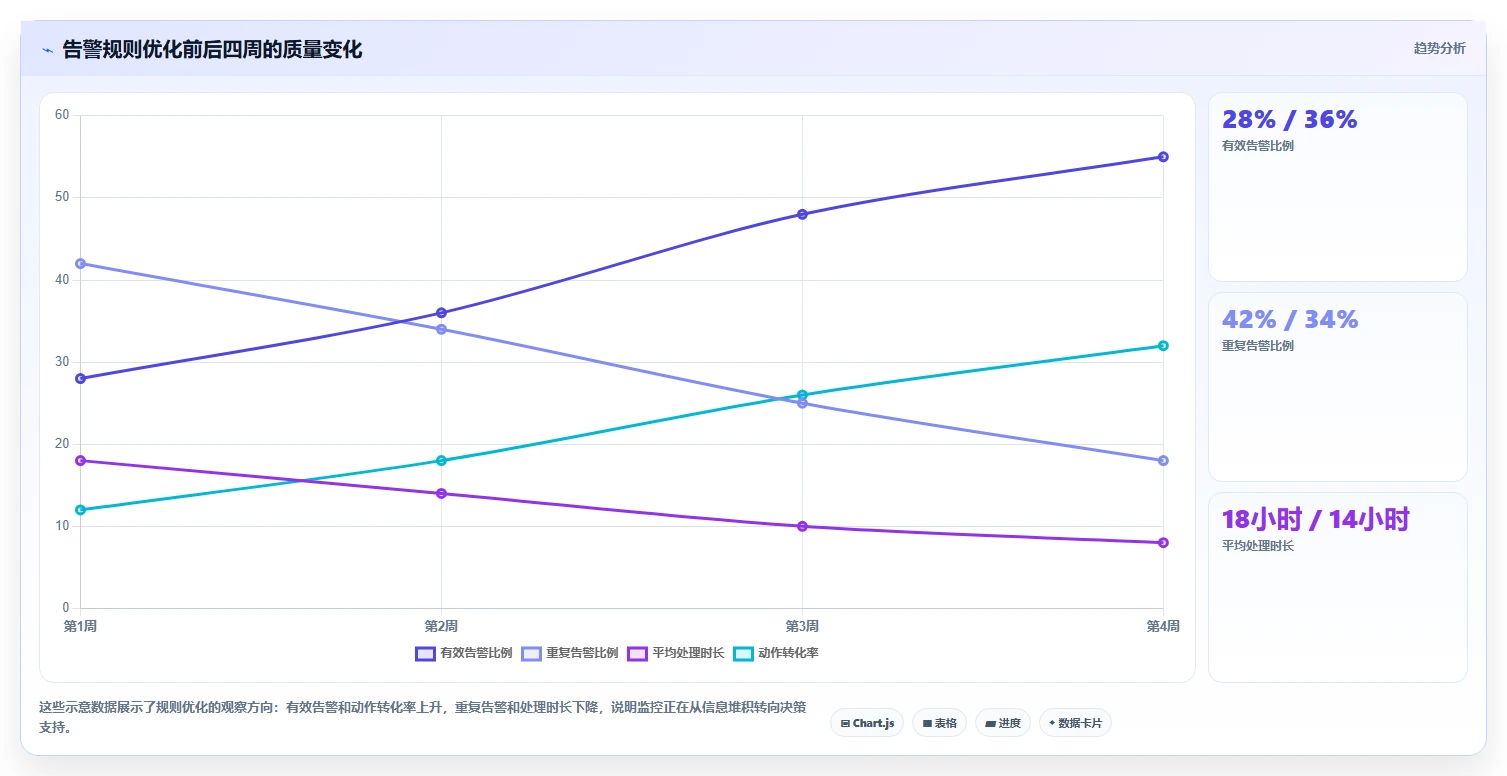Click the 第1周 axis label
This screenshot has height=776, width=1507.
(80, 627)
